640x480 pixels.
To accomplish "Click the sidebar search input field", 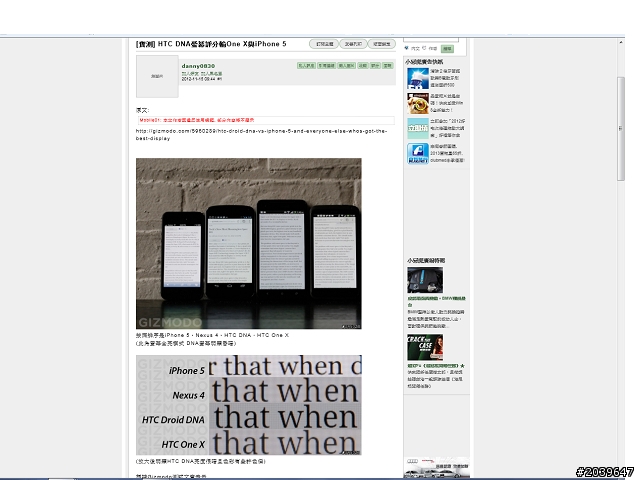I will [431, 40].
